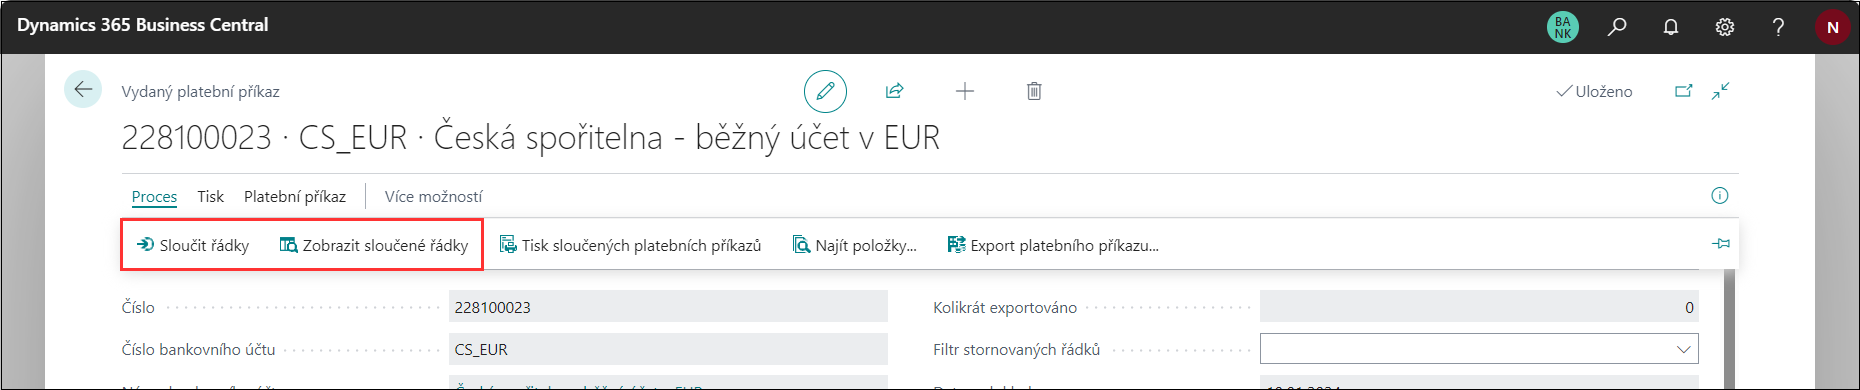Screen dimensions: 1860x390
Task: Open page in new window icon
Action: tap(1684, 91)
